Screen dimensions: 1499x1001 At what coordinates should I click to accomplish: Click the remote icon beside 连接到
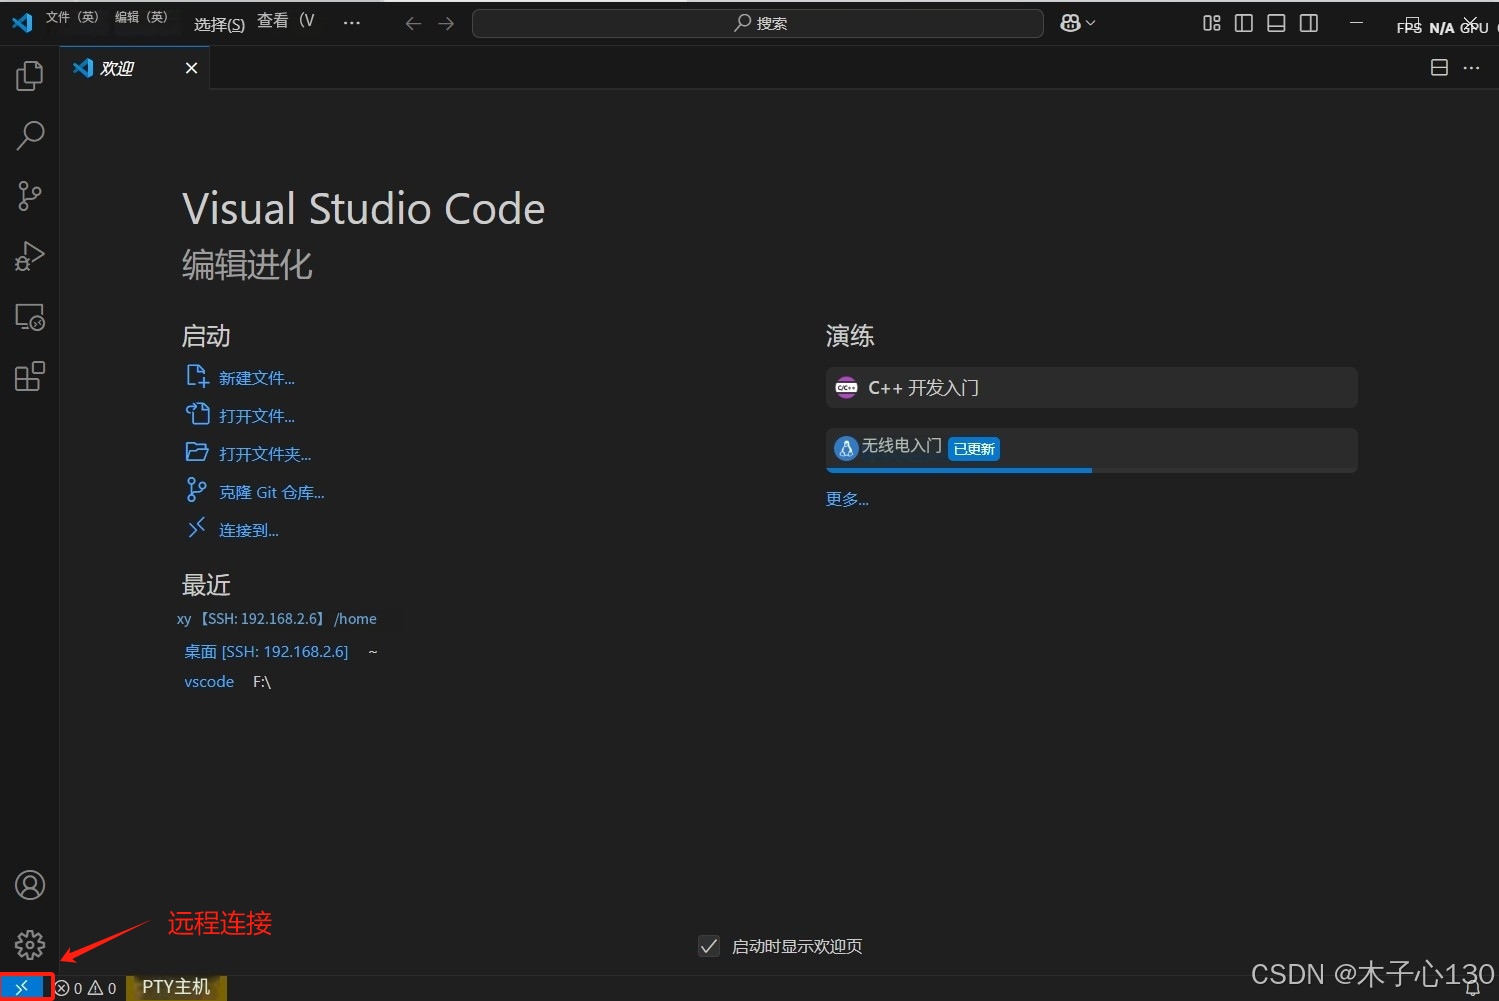tap(197, 527)
